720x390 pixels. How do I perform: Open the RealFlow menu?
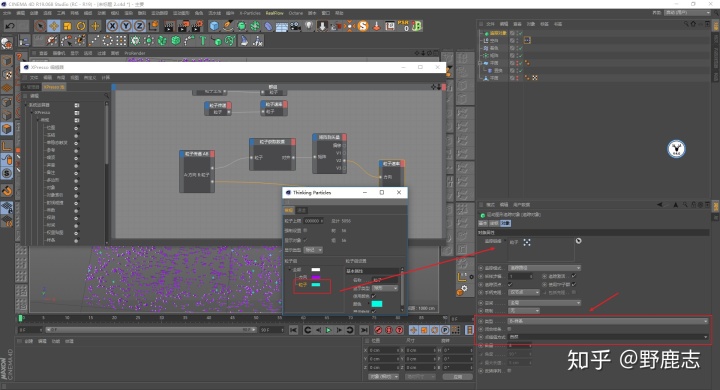(x=275, y=13)
